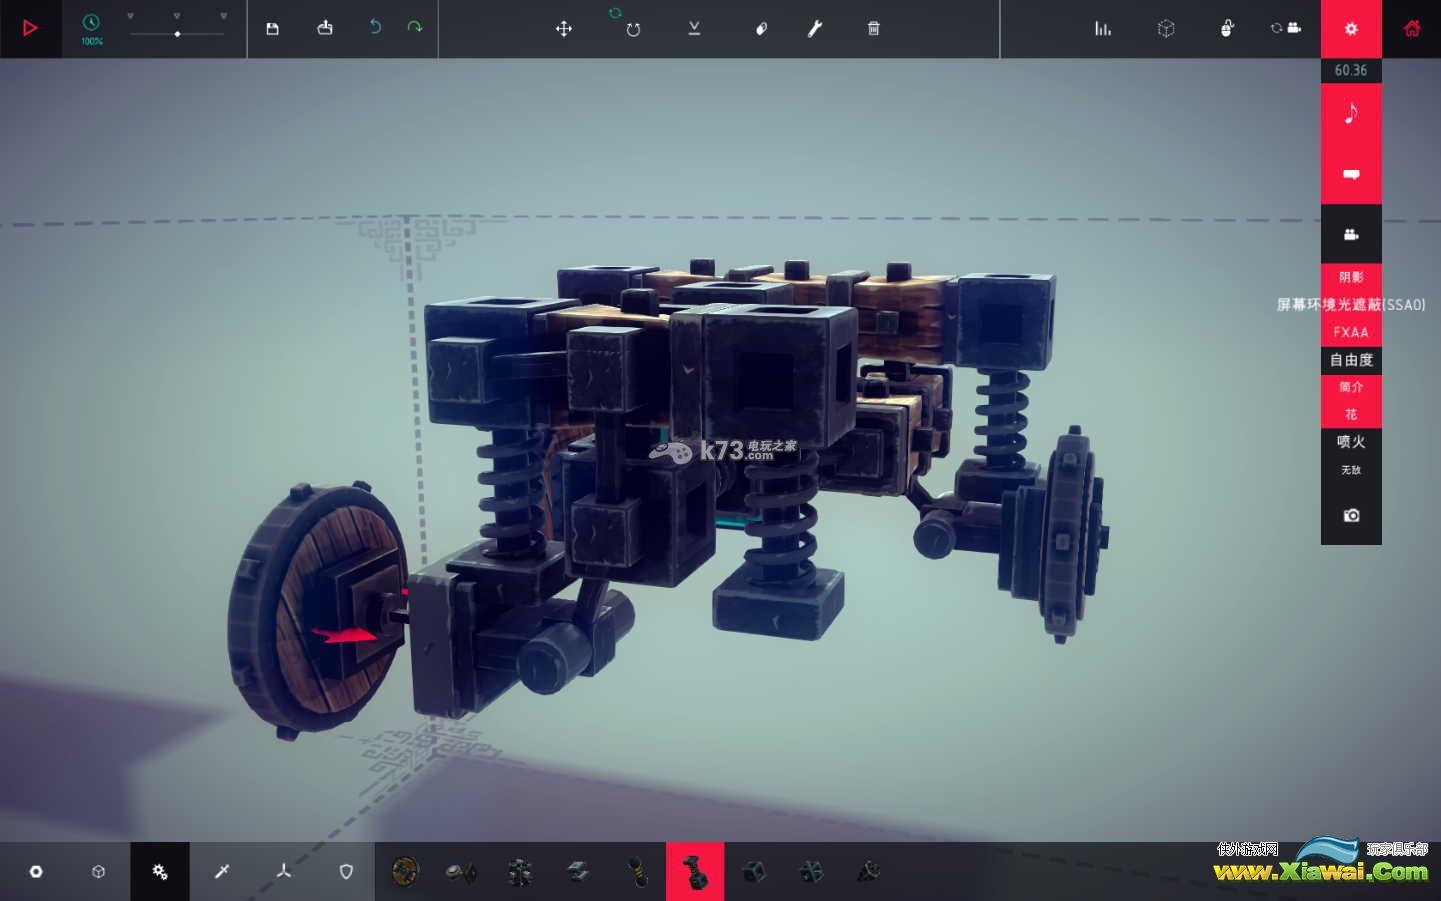Select the middle time scale preset arrow
This screenshot has height=901, width=1441.
pos(177,16)
